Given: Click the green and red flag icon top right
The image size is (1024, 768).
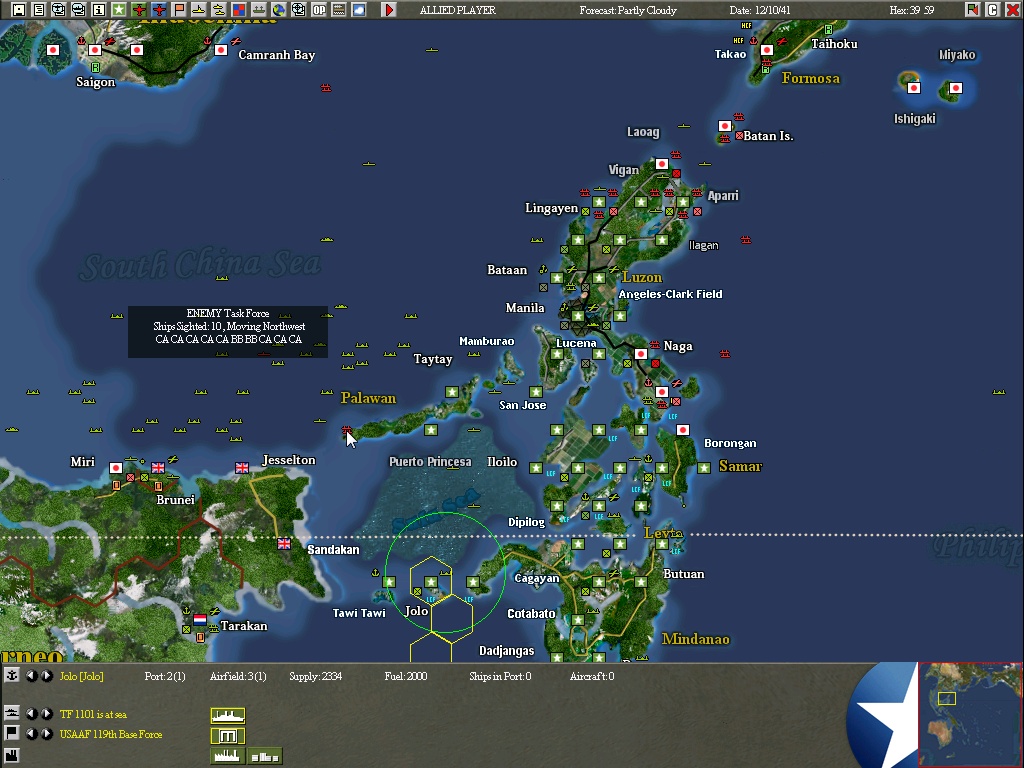Looking at the screenshot, I should 973,10.
